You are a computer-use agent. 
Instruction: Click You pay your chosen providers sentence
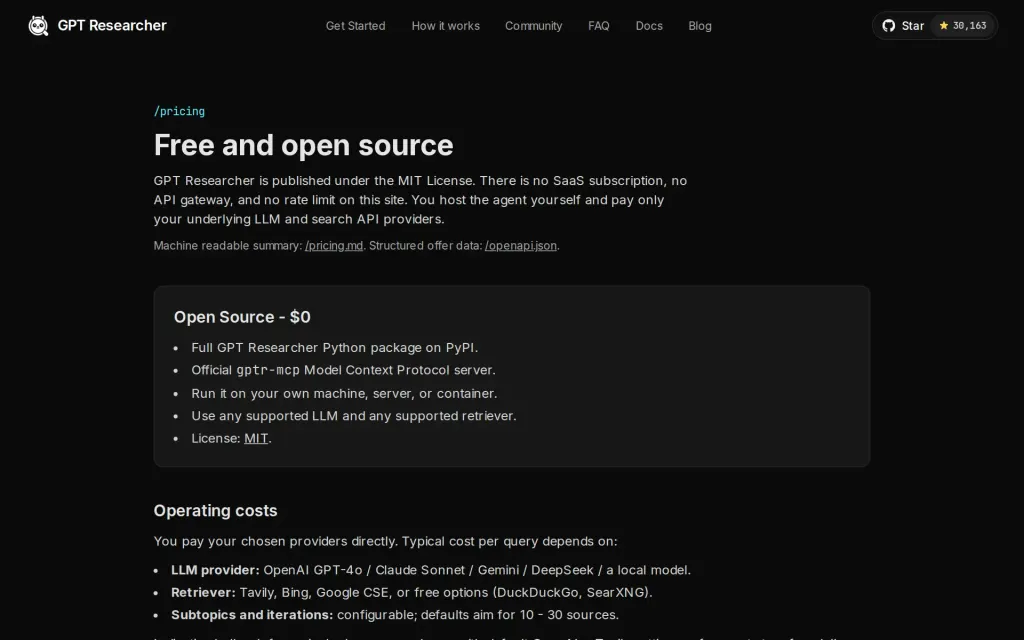click(385, 541)
